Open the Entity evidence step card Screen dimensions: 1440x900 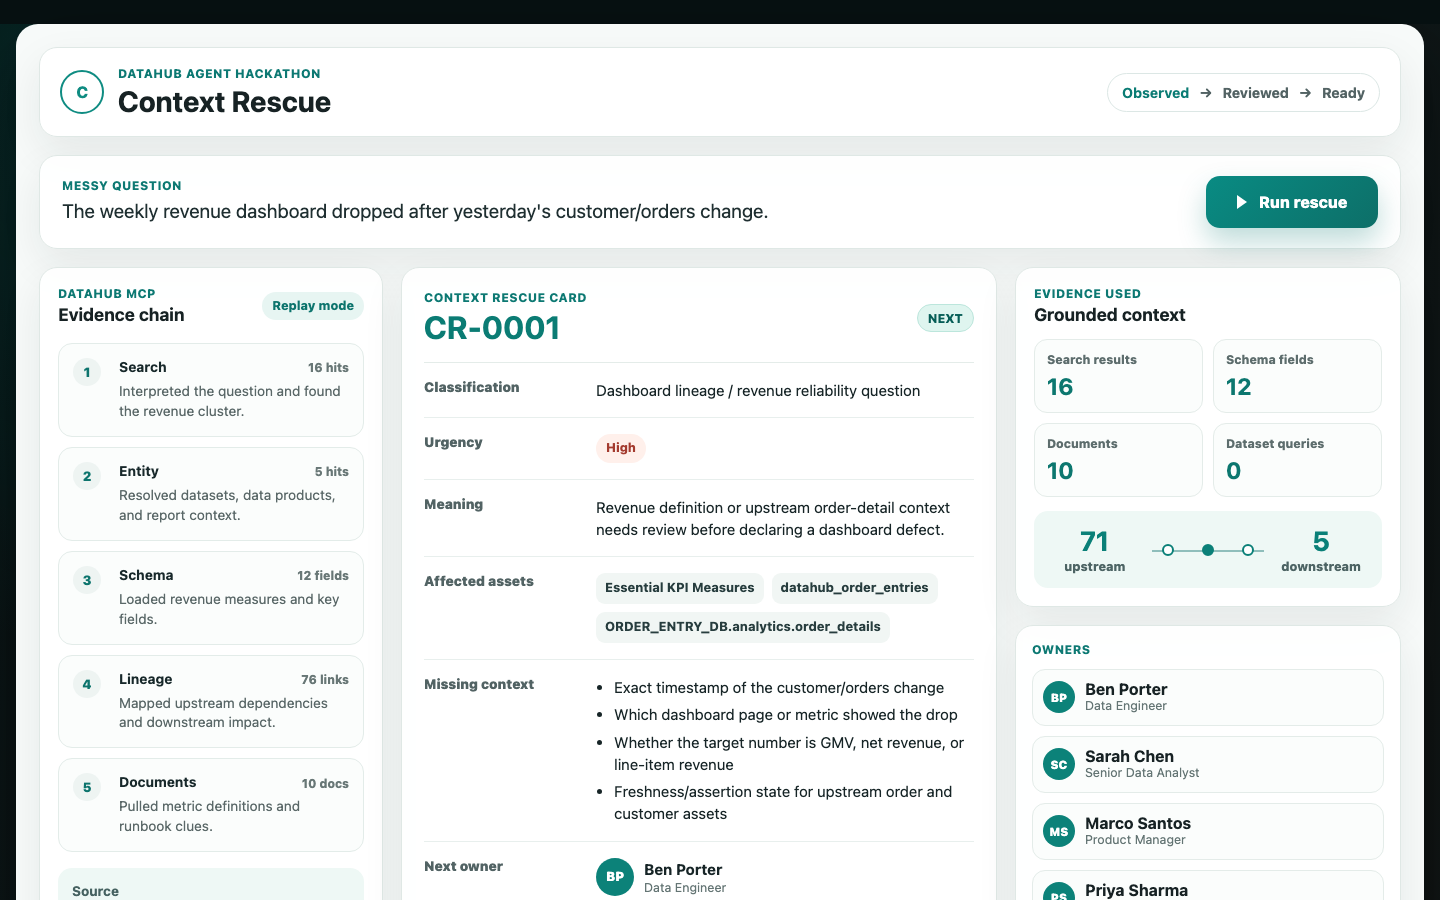tap(211, 494)
